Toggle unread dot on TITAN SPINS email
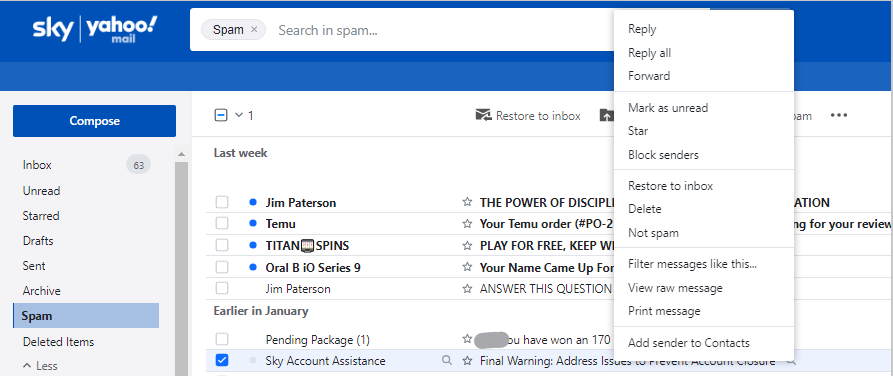Screen dimensions: 893x376 (253, 246)
